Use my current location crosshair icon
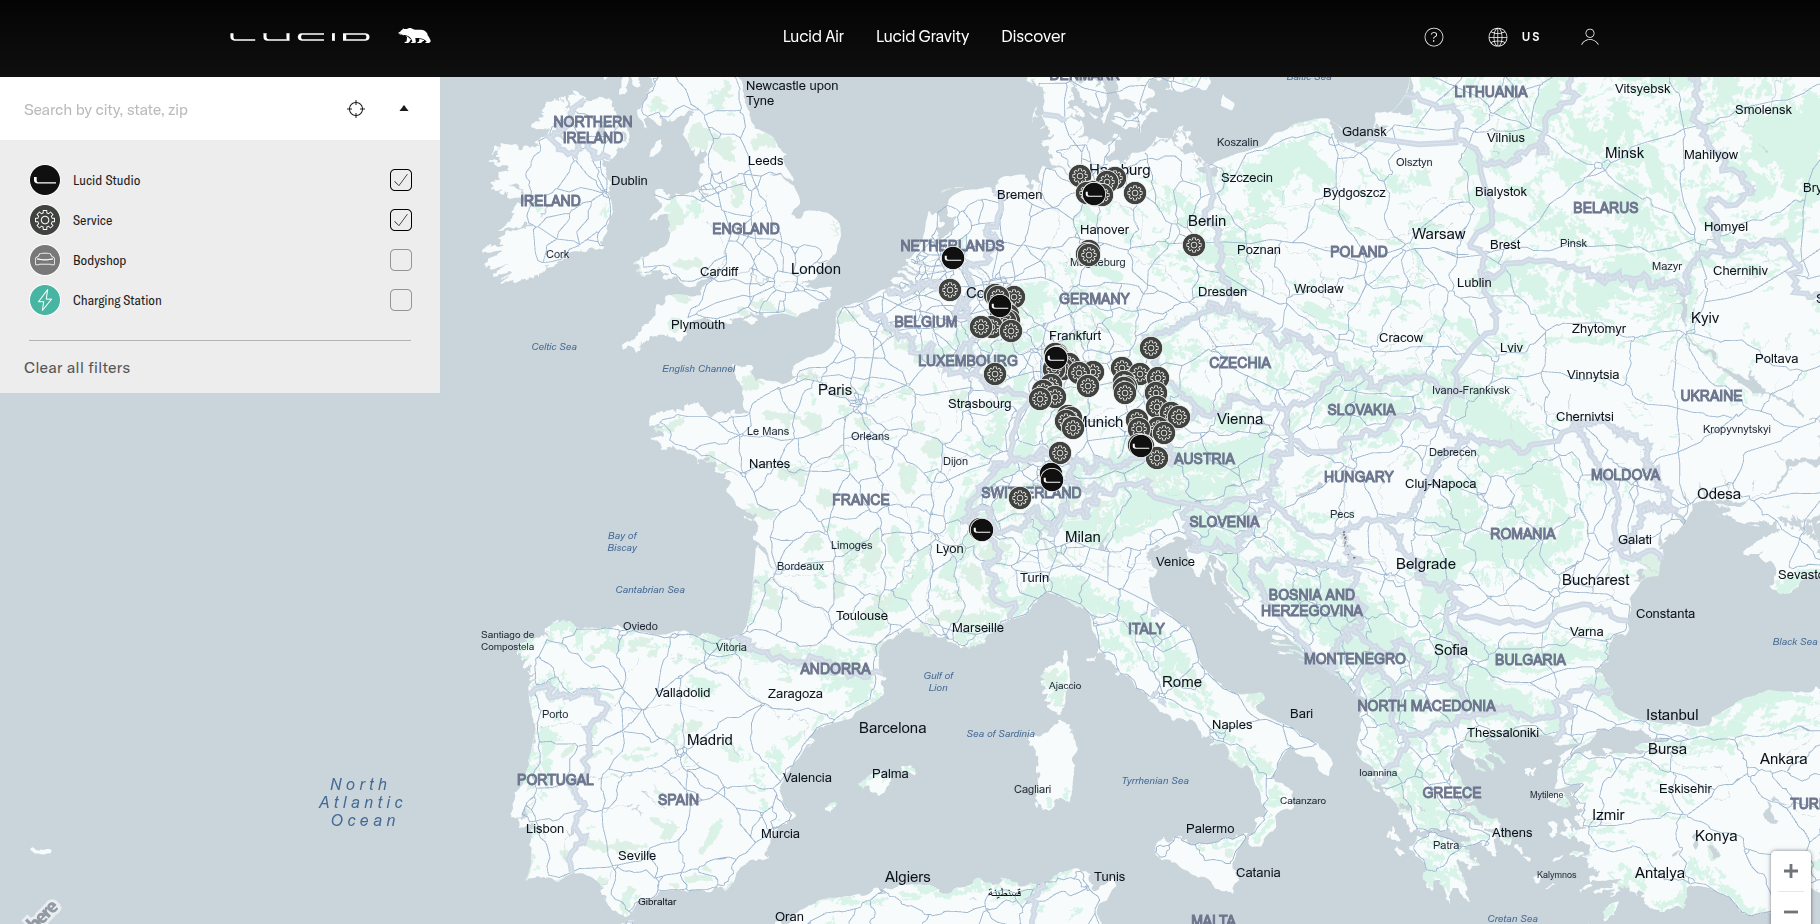Viewport: 1820px width, 924px height. click(356, 109)
